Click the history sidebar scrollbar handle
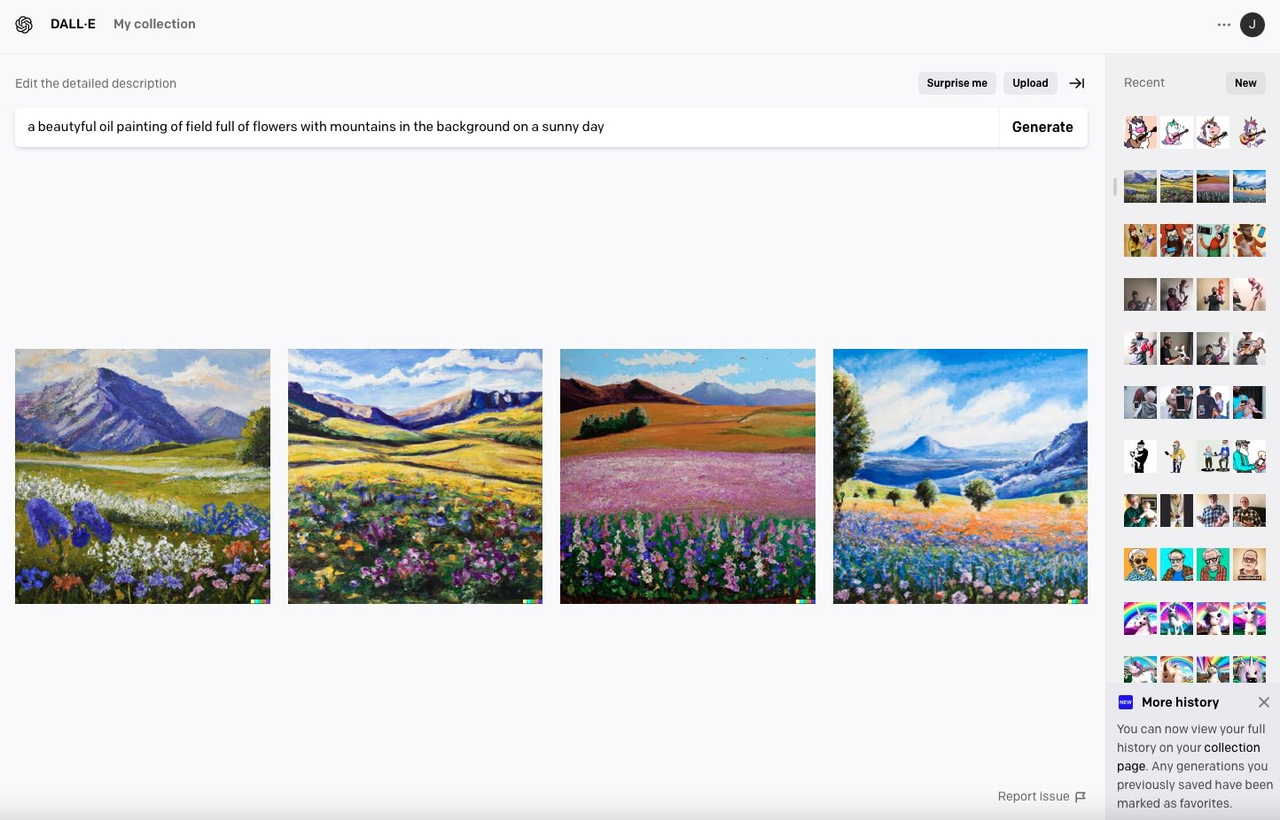Image resolution: width=1280 pixels, height=820 pixels. tap(1114, 186)
